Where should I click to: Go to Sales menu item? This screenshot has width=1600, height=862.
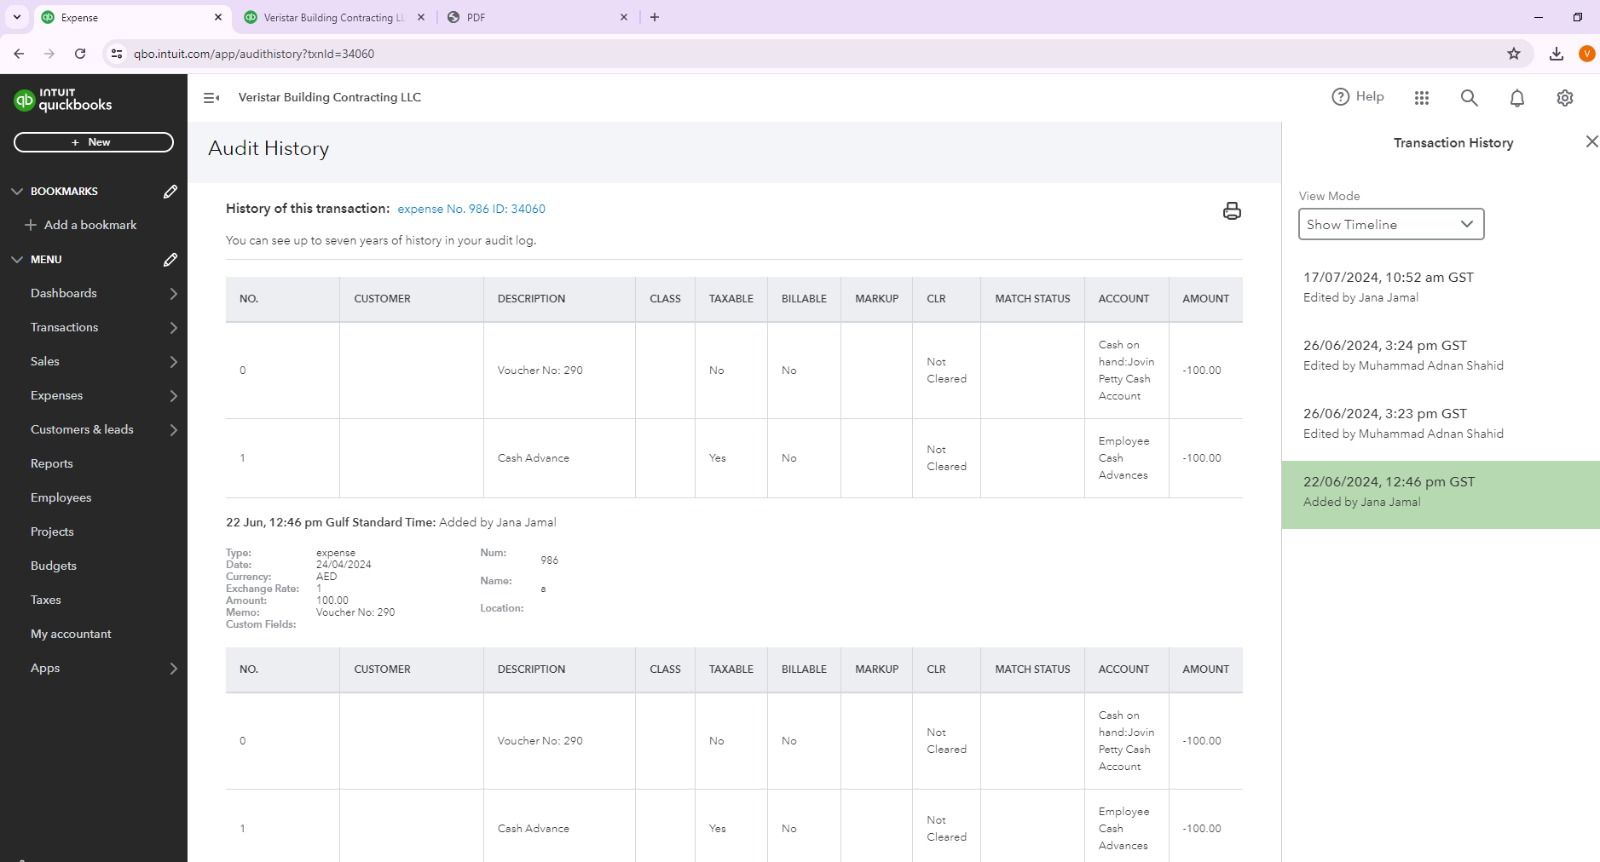tap(45, 361)
